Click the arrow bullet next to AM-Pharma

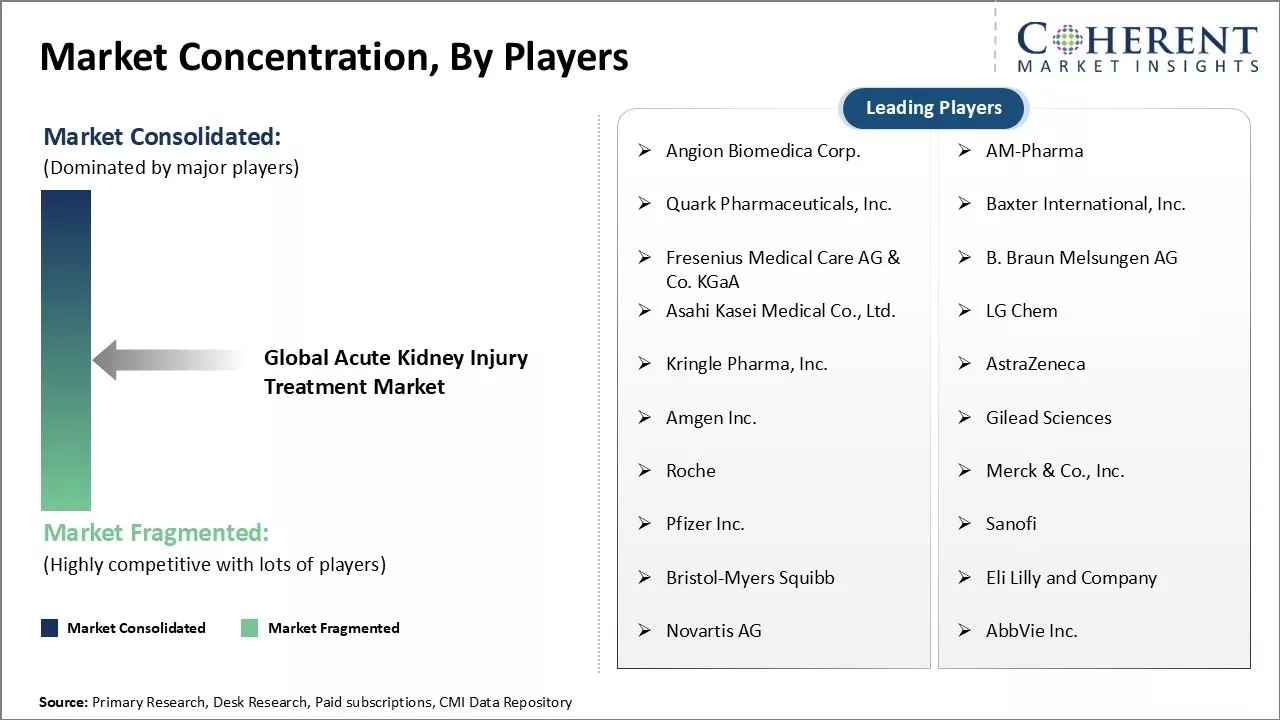pos(965,151)
